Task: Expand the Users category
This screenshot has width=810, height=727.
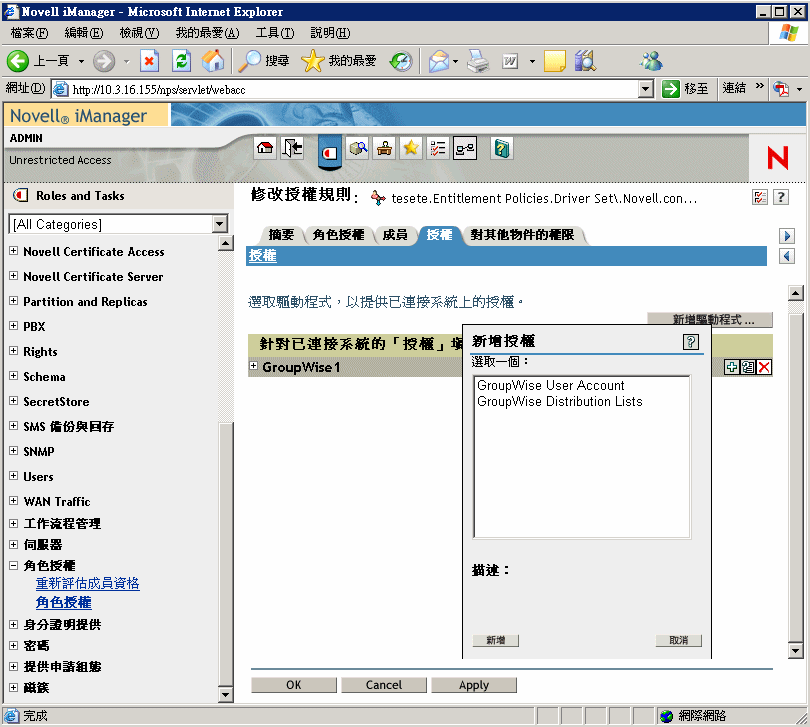Action: pos(13,476)
